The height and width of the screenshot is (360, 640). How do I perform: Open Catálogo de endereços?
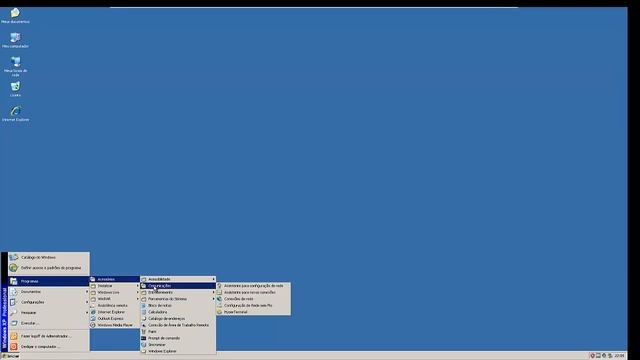[178, 318]
